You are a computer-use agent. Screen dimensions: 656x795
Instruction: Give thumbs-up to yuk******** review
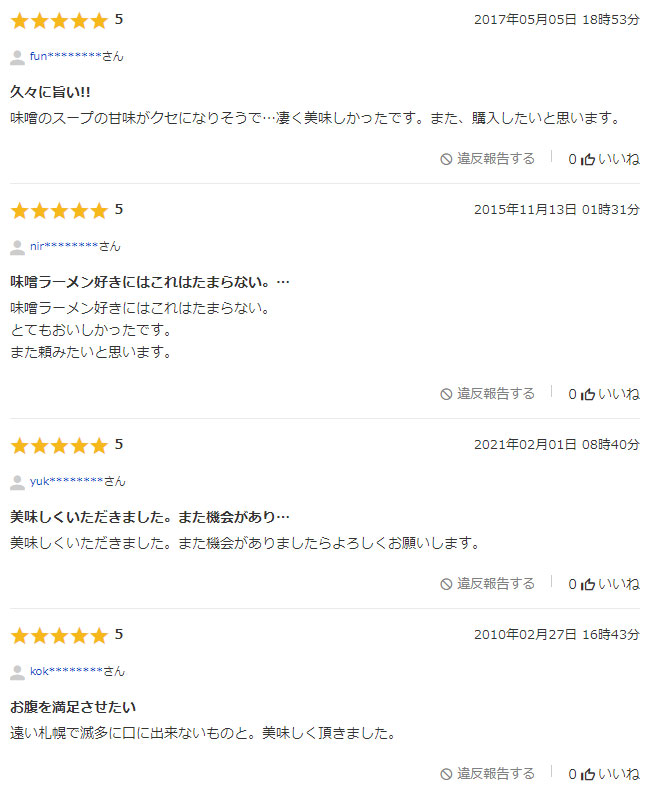coord(588,584)
